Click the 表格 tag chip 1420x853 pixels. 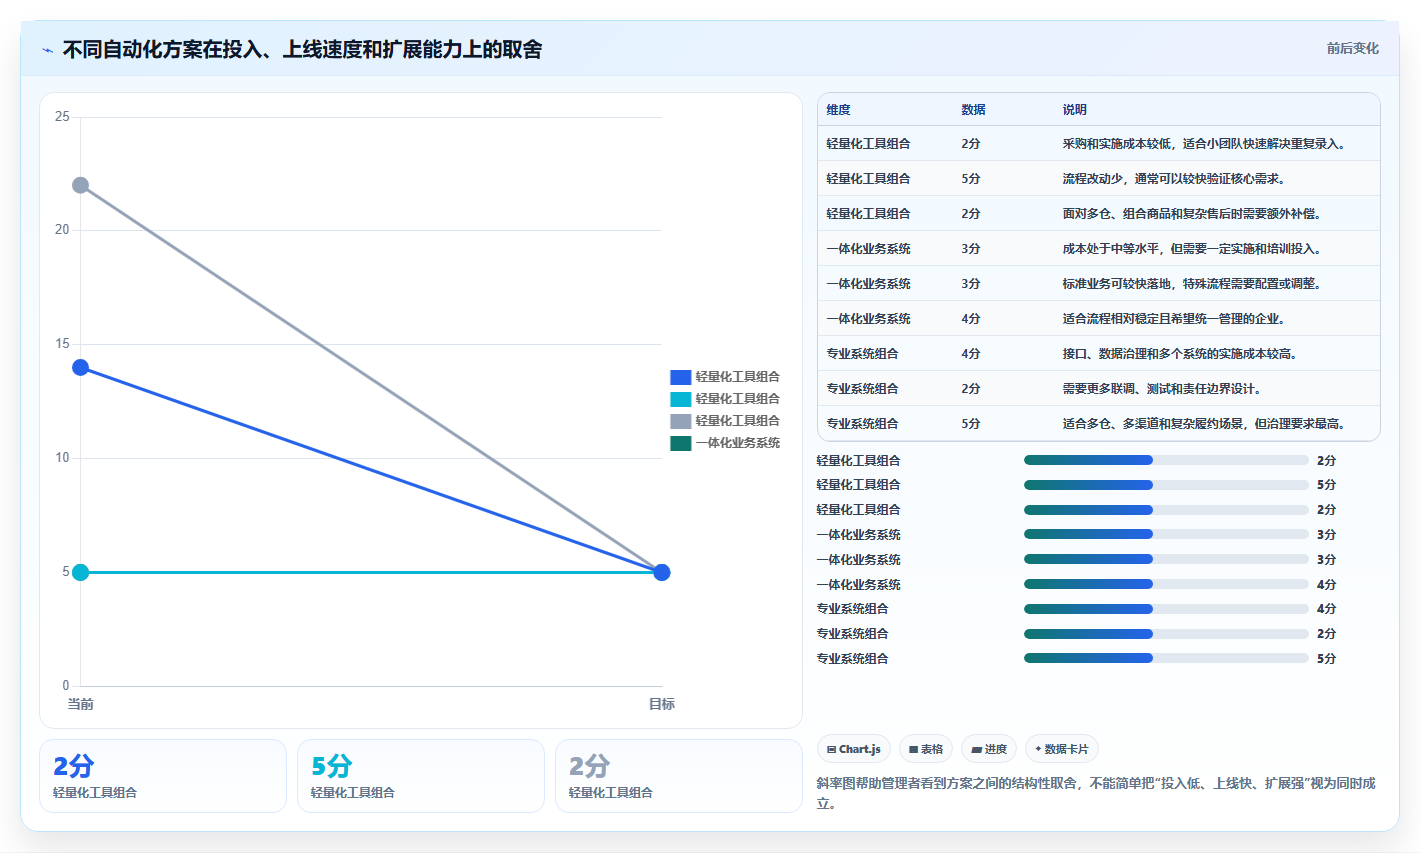926,749
